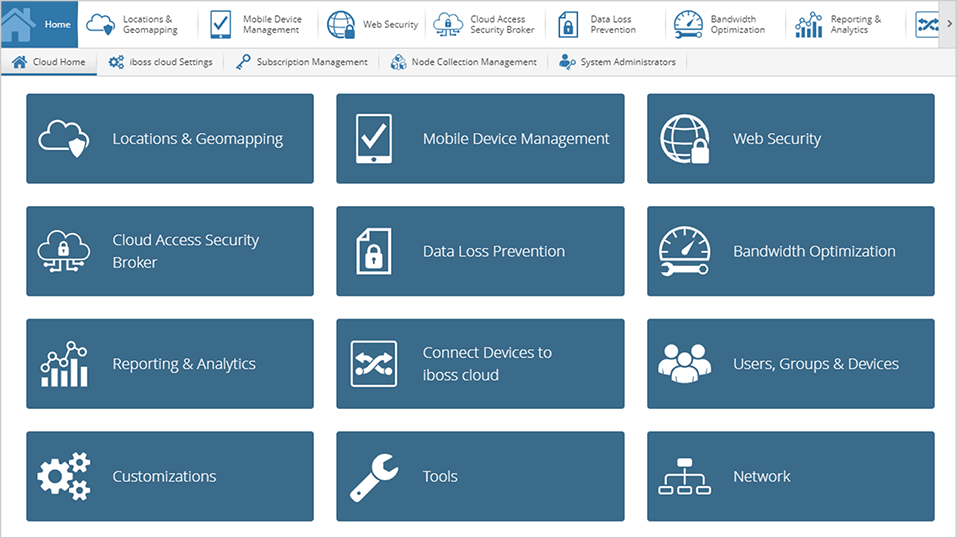Open the Data Loss Prevention top menu label

coord(613,24)
